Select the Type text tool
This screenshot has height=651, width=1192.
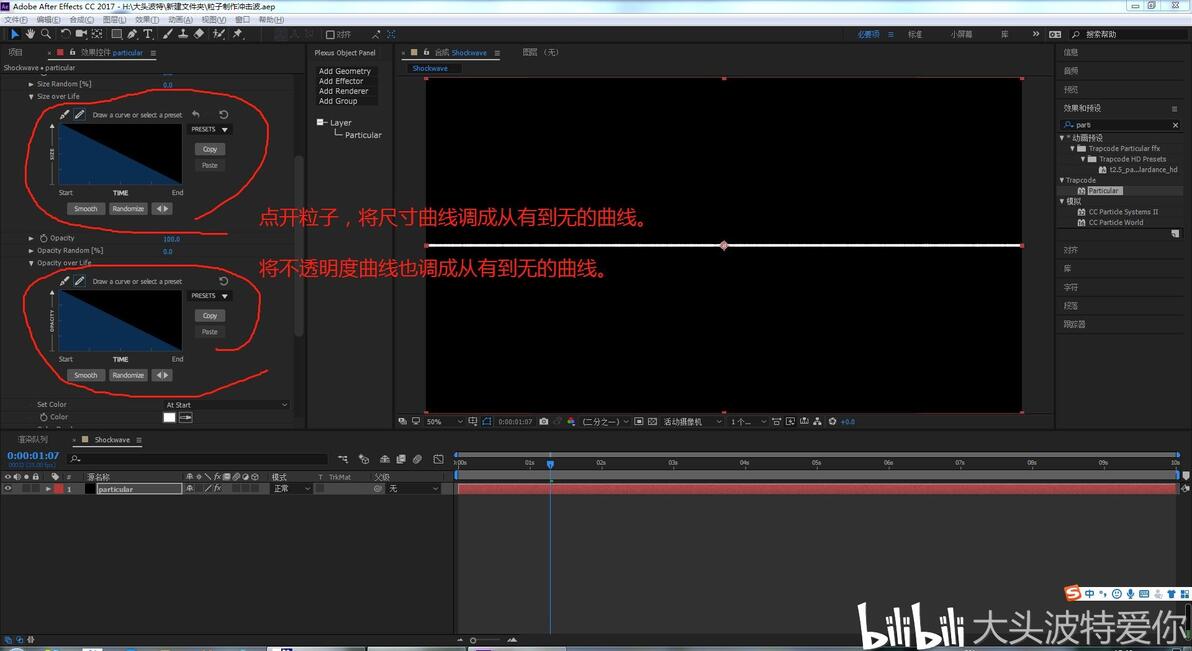[x=147, y=33]
